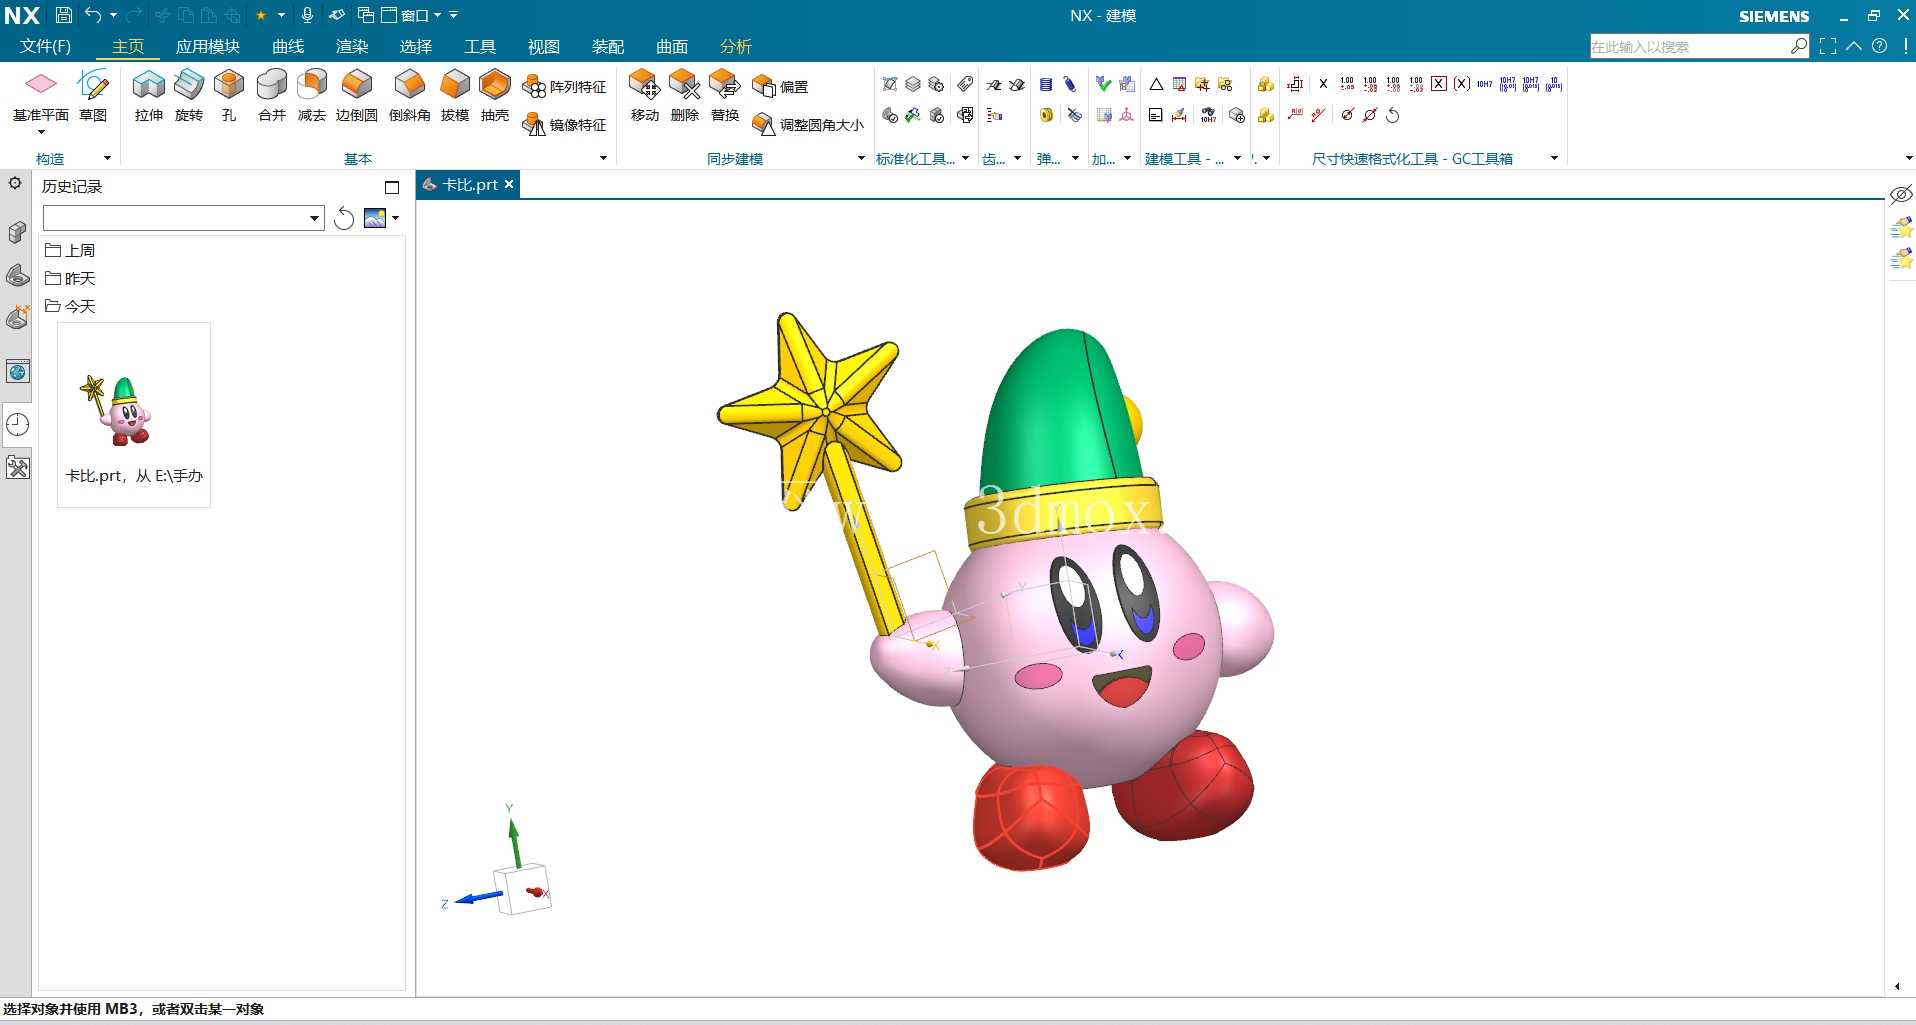
Task: Open 镜像特征 mirror feature
Action: click(x=565, y=125)
